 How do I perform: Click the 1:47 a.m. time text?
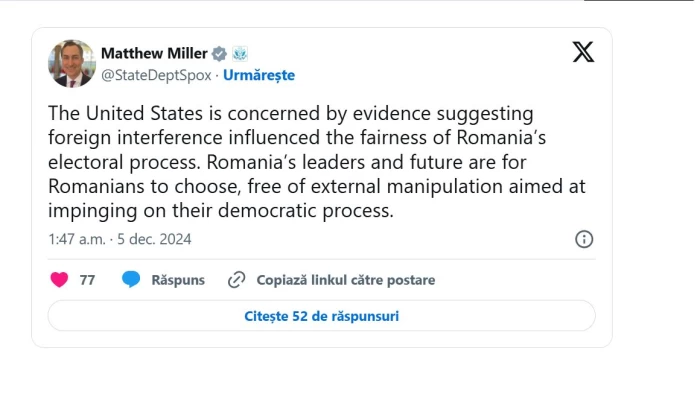tap(76, 239)
